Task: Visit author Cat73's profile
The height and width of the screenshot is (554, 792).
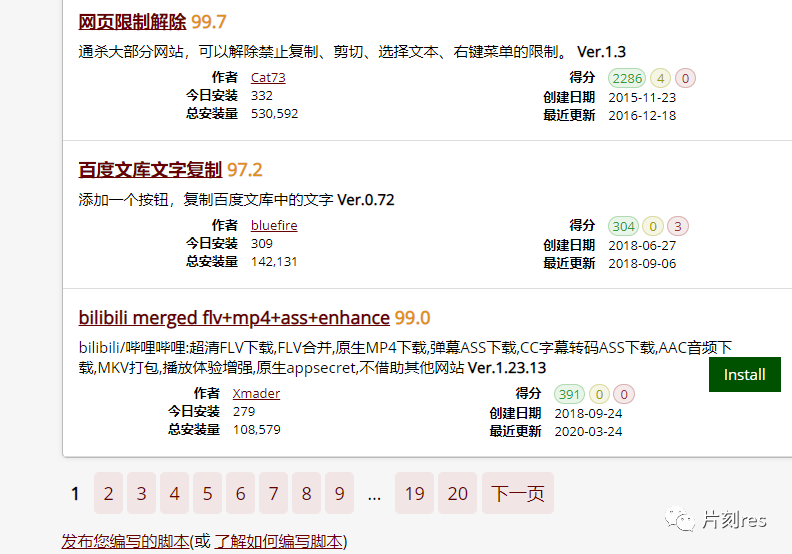Action: [x=268, y=77]
